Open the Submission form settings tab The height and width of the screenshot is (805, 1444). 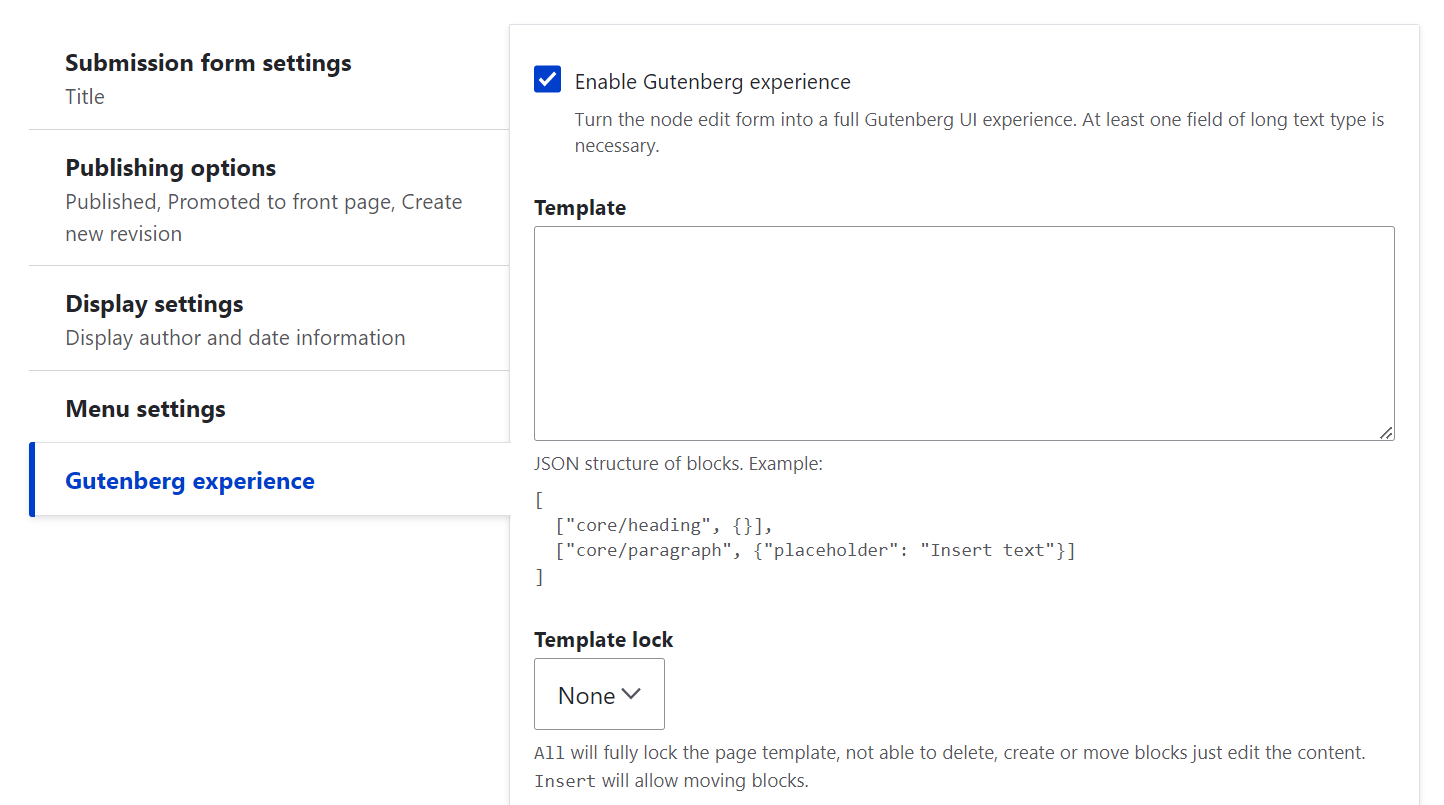click(269, 78)
